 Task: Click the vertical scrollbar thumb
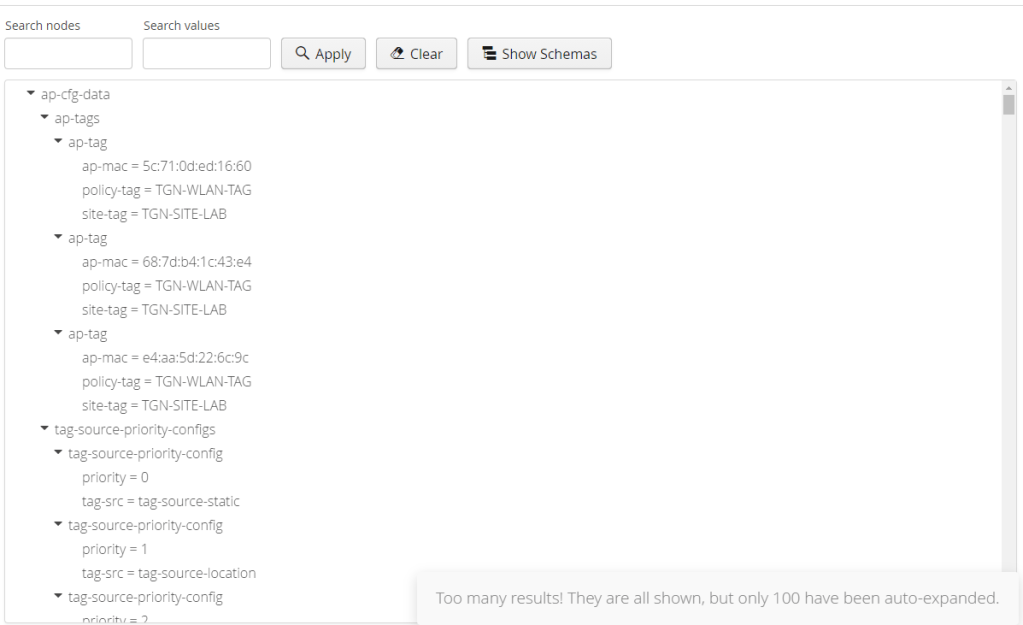(x=1009, y=105)
